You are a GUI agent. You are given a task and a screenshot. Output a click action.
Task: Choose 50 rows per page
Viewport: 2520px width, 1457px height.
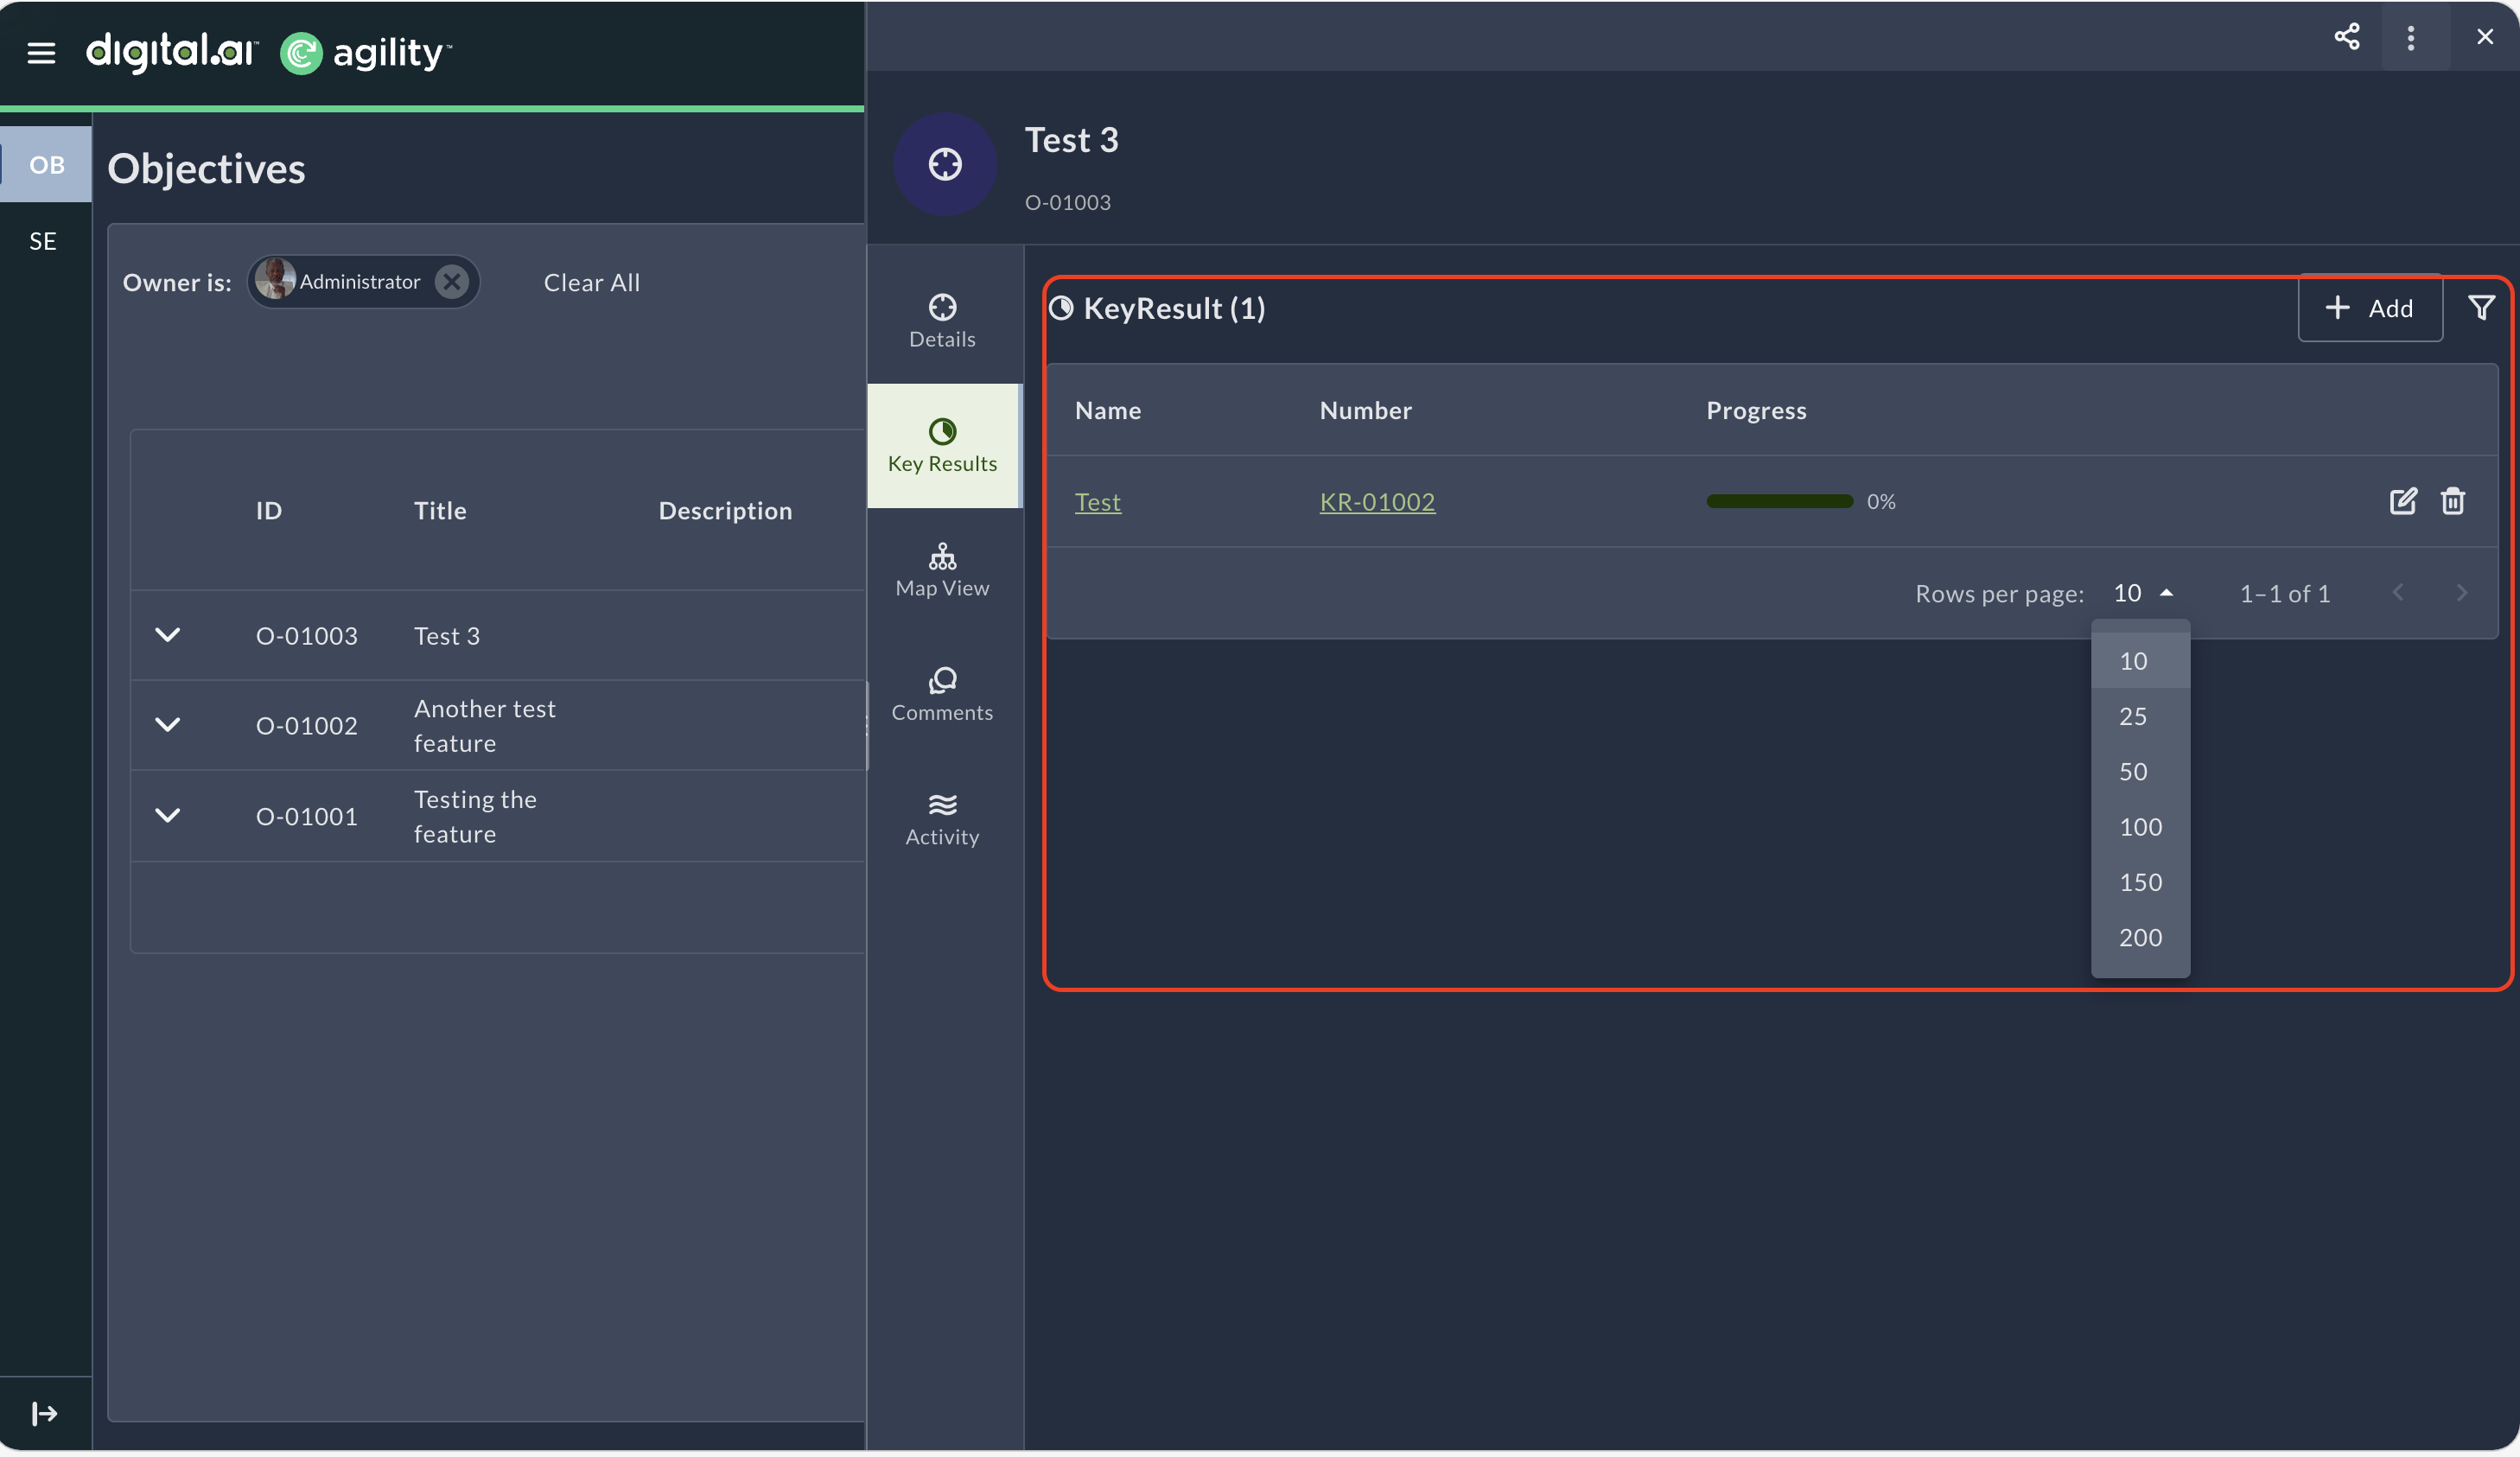point(2141,771)
